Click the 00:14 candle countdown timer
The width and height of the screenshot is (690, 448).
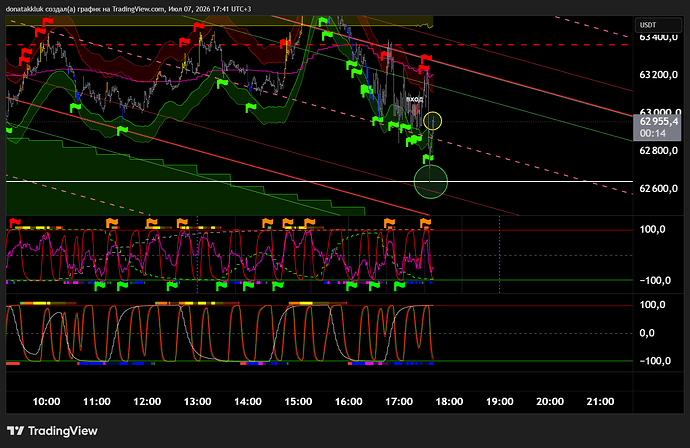653,133
